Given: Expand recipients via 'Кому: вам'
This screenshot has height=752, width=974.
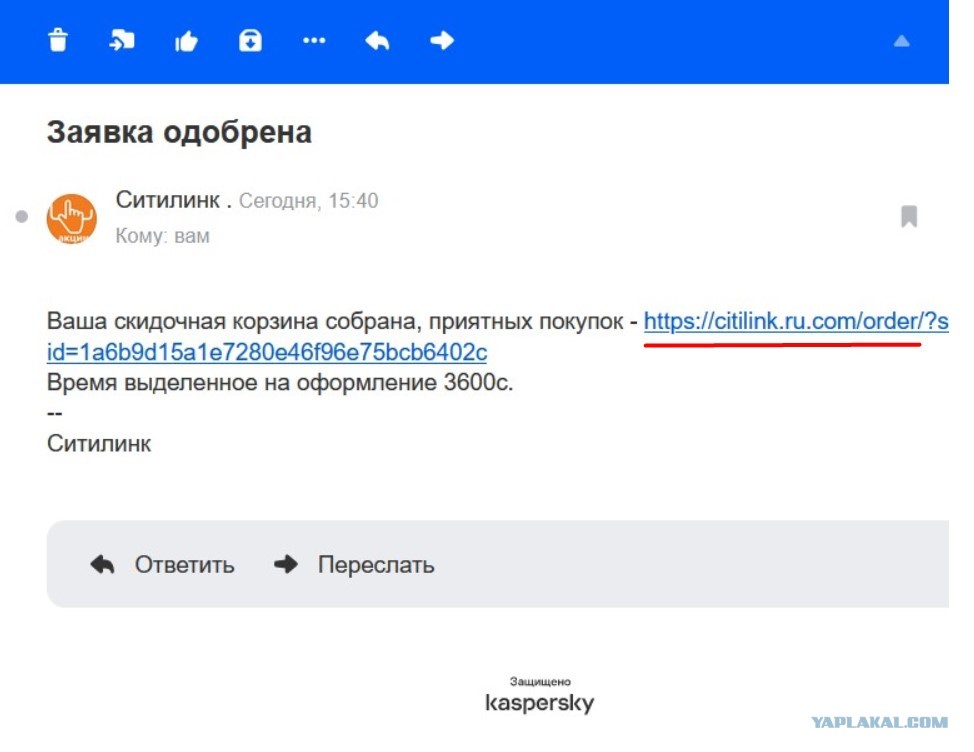Looking at the screenshot, I should [x=163, y=236].
